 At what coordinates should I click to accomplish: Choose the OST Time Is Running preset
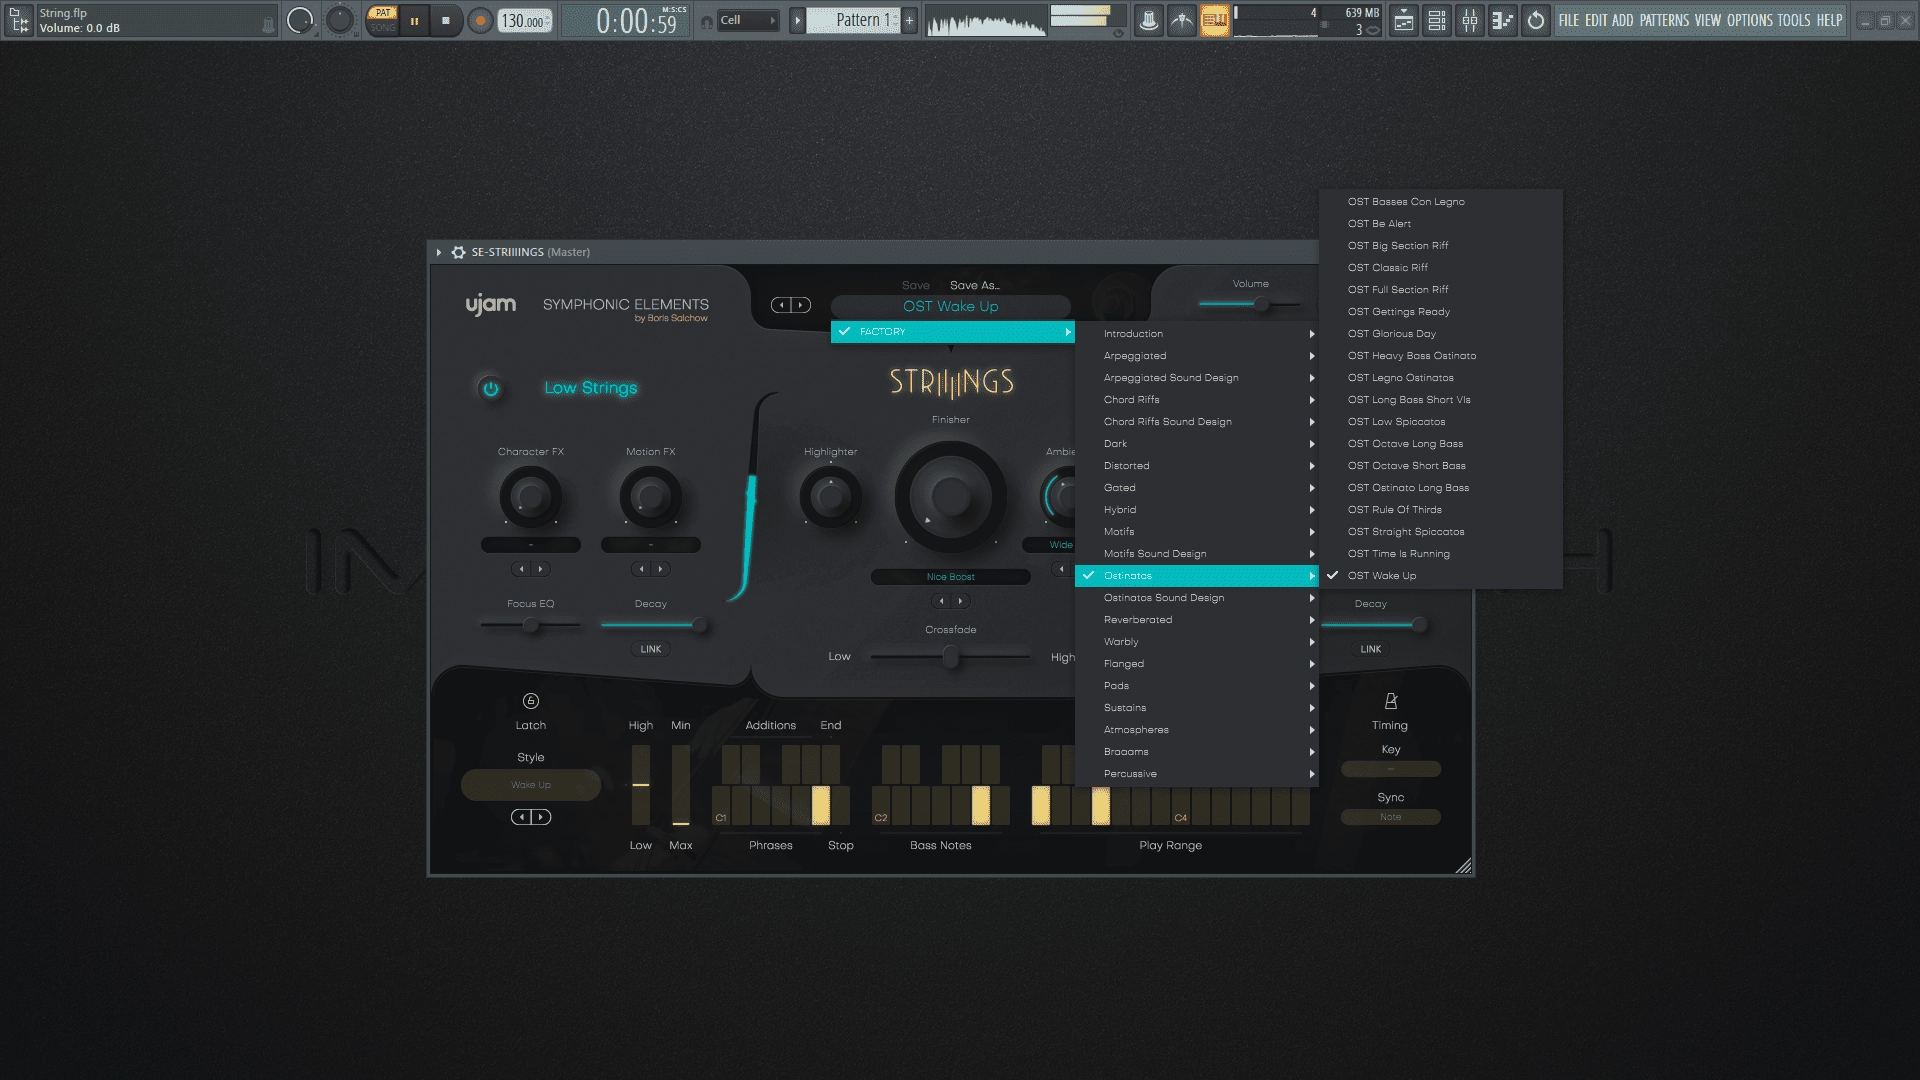click(1441, 554)
